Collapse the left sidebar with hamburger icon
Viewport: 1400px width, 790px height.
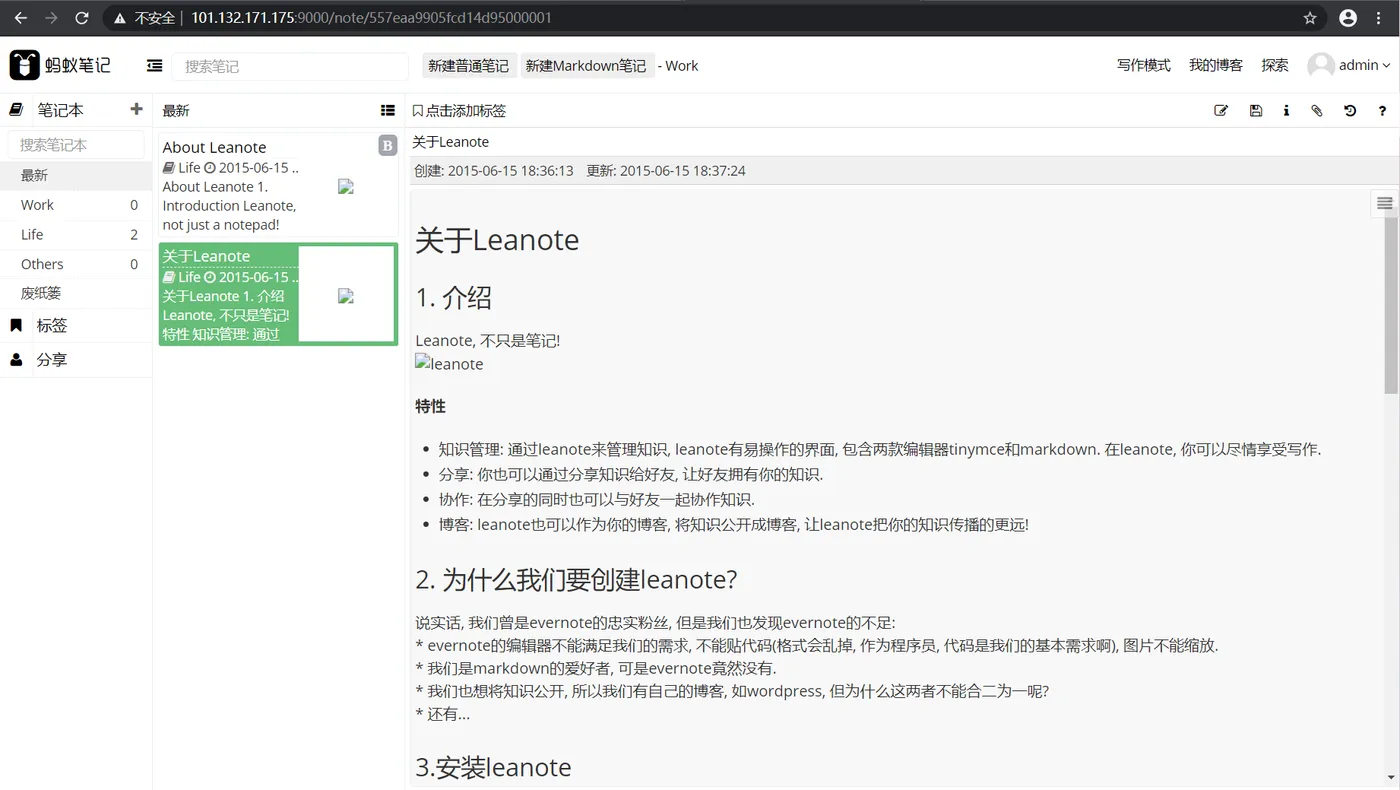[x=154, y=65]
